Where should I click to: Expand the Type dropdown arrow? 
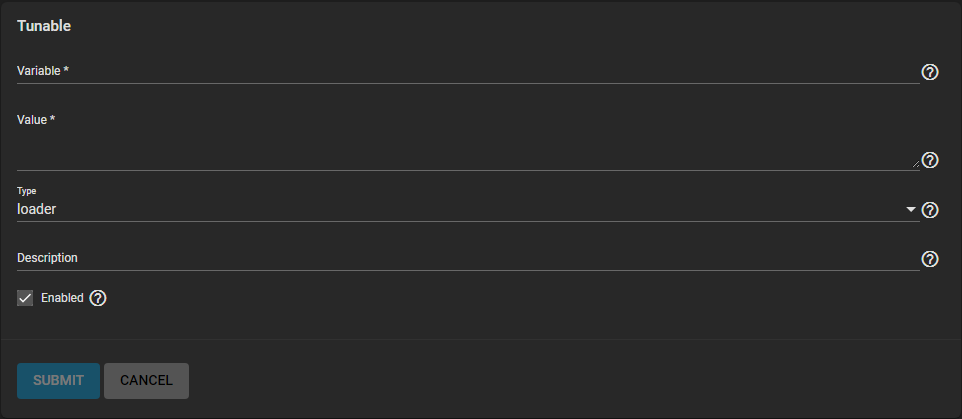pos(910,210)
